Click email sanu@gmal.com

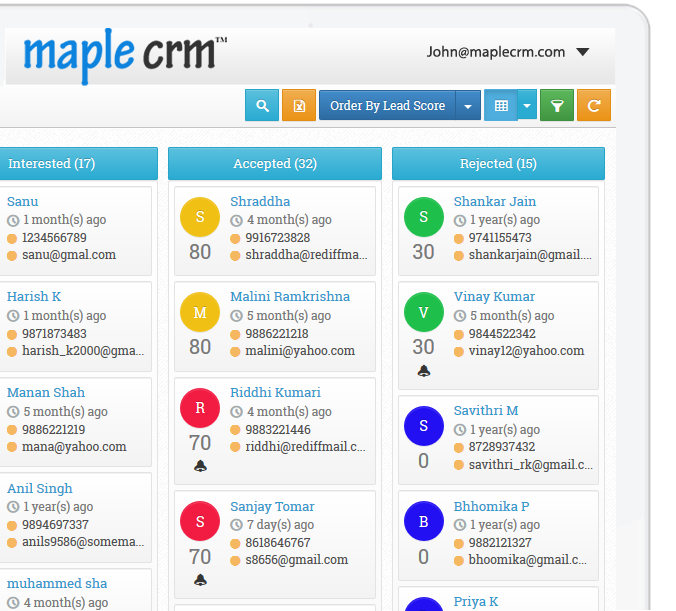coord(69,255)
